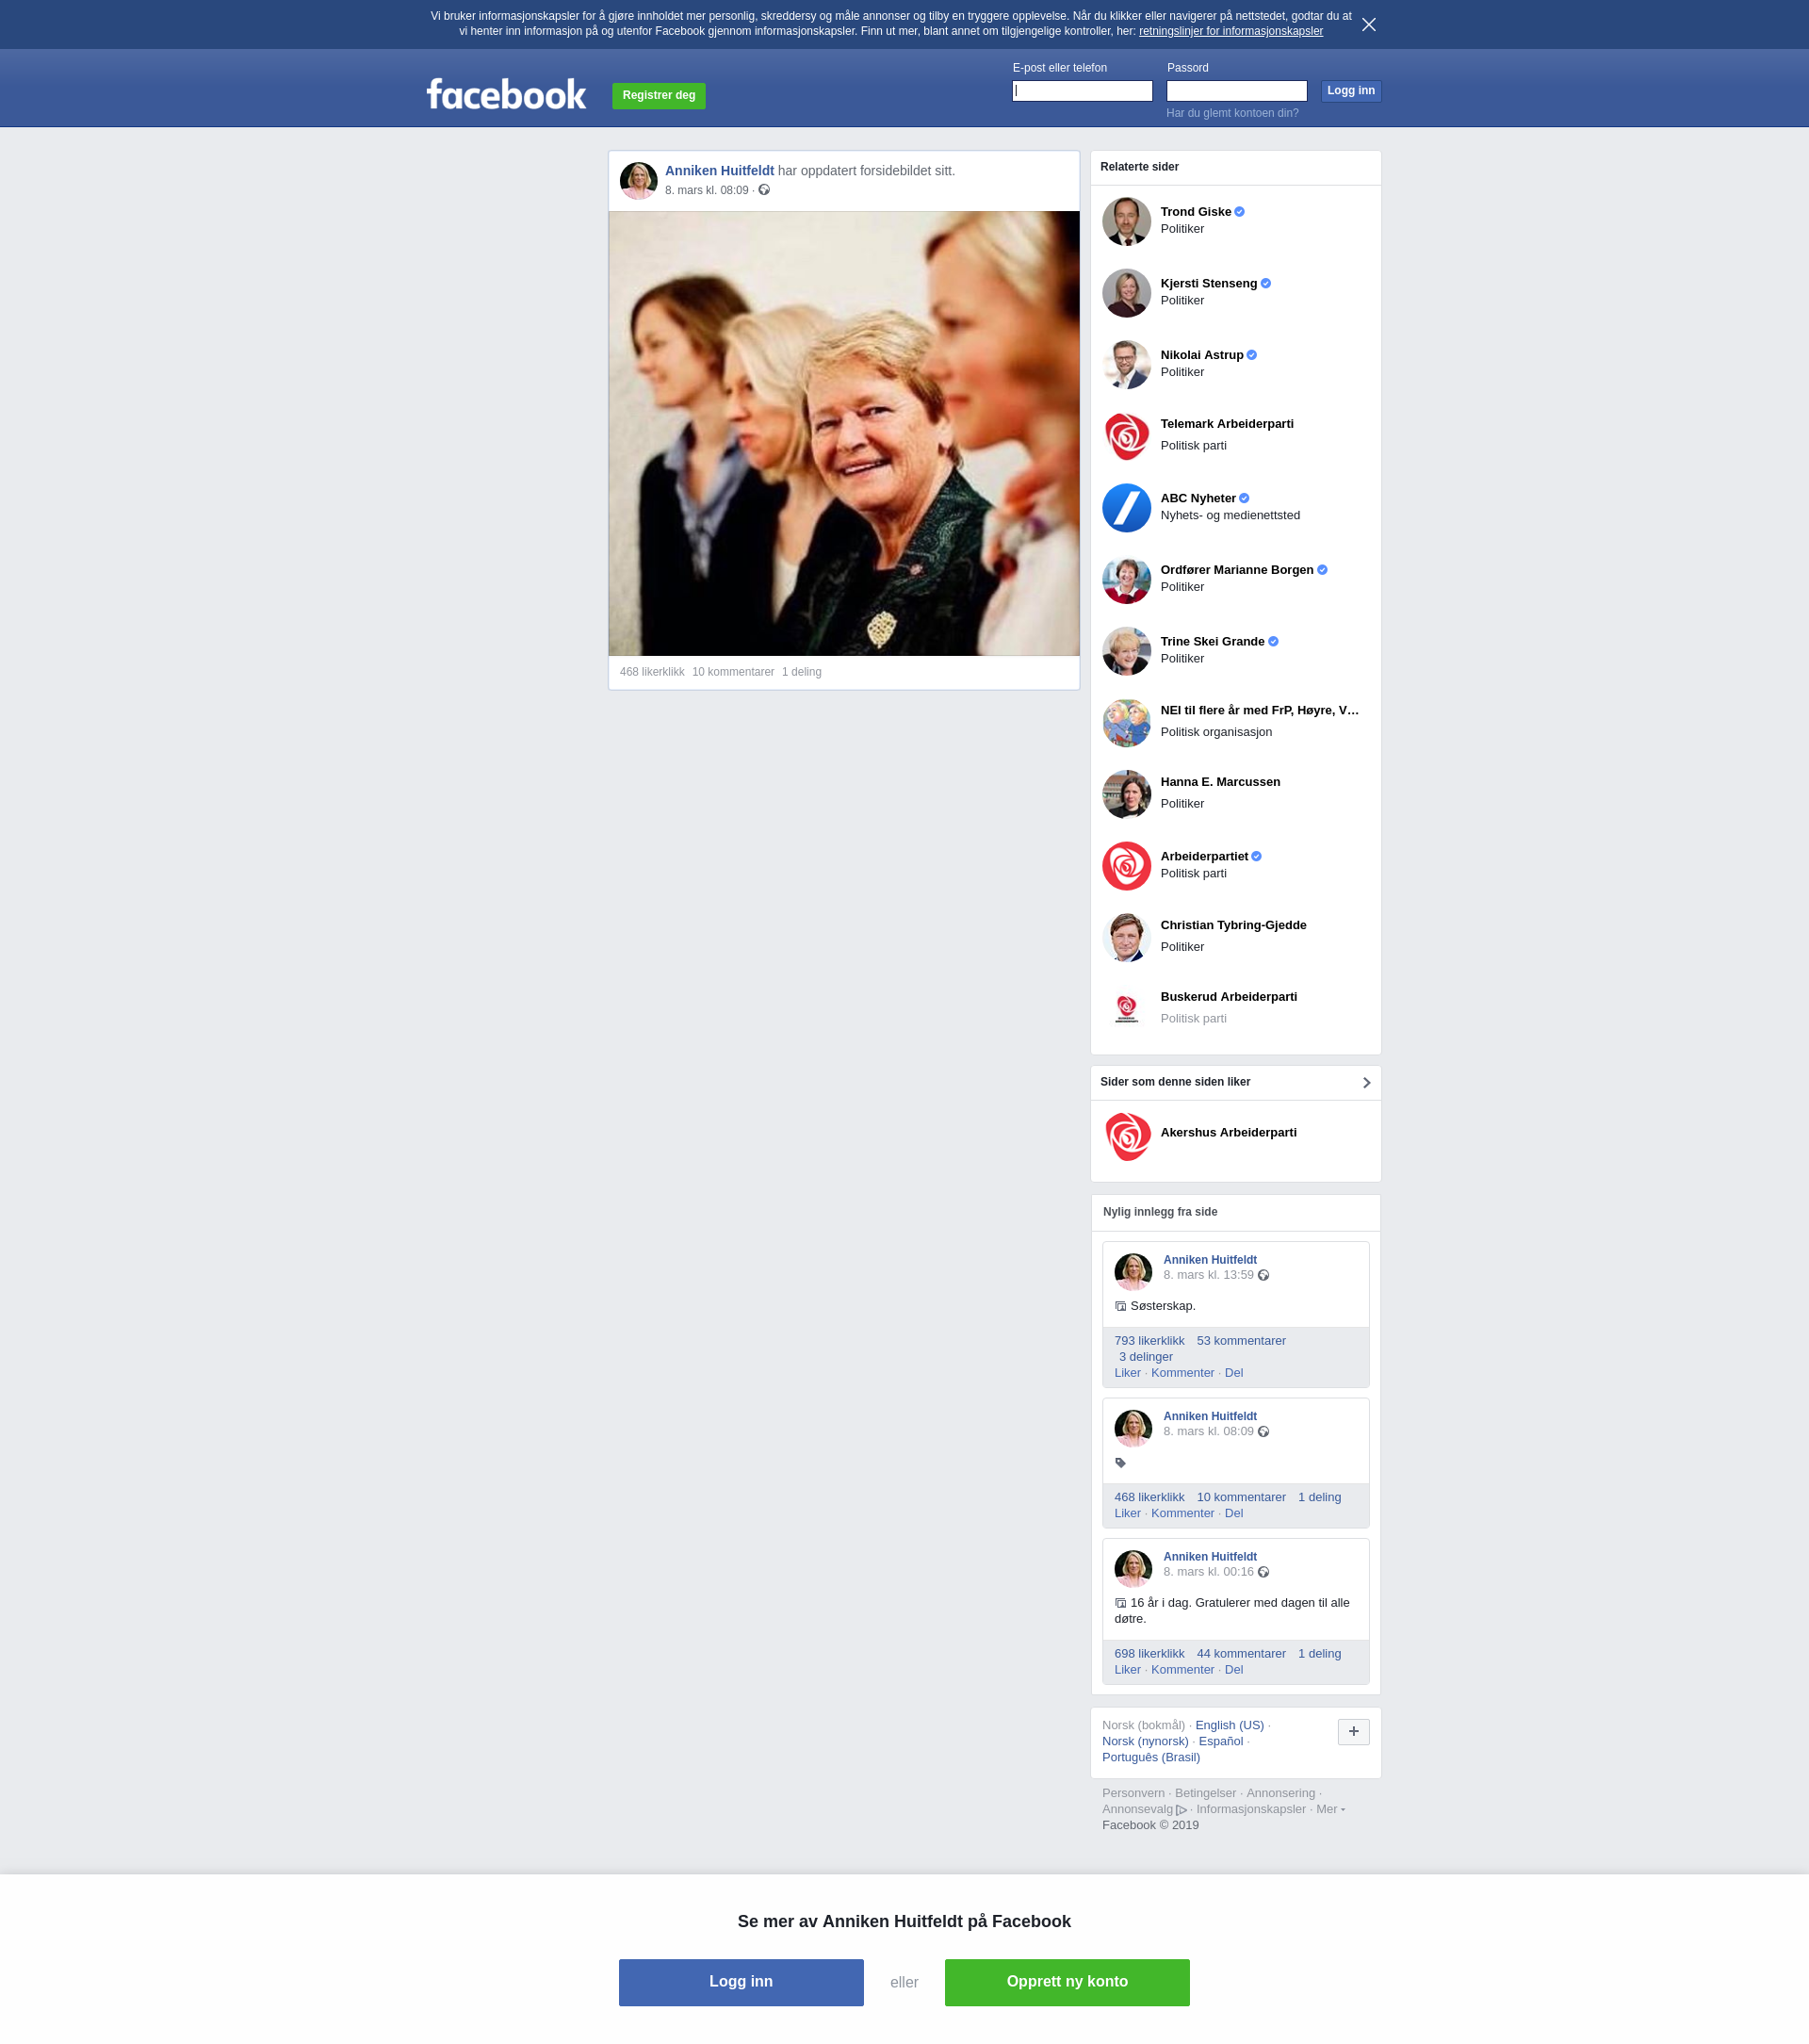This screenshot has height=2044, width=1809.
Task: Expand 'Sider som denne siden liker' chevron
Action: 1366,1082
